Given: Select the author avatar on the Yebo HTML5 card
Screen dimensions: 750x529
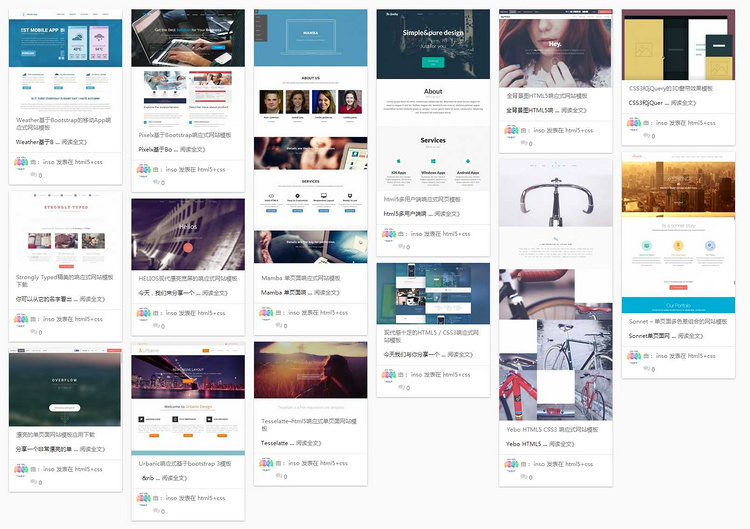Looking at the screenshot, I should pyautogui.click(x=511, y=465).
